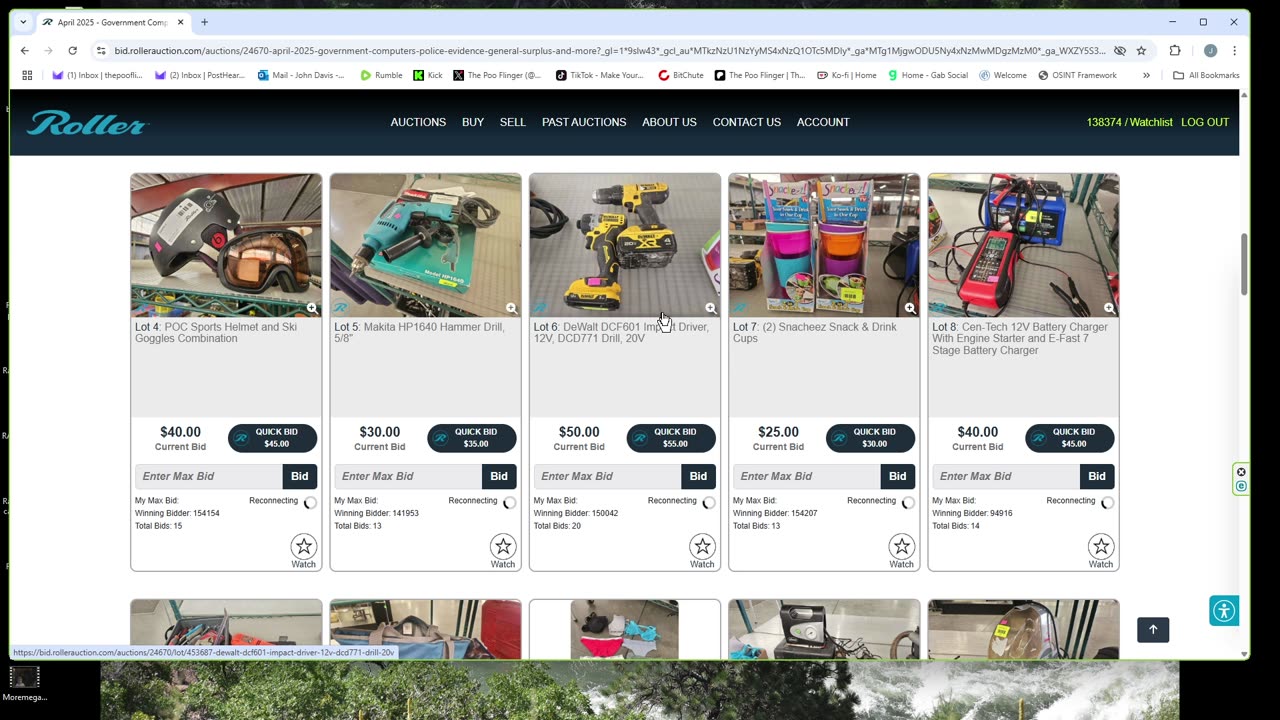The width and height of the screenshot is (1280, 720).
Task: Click the site info icon in address bar
Action: [101, 50]
